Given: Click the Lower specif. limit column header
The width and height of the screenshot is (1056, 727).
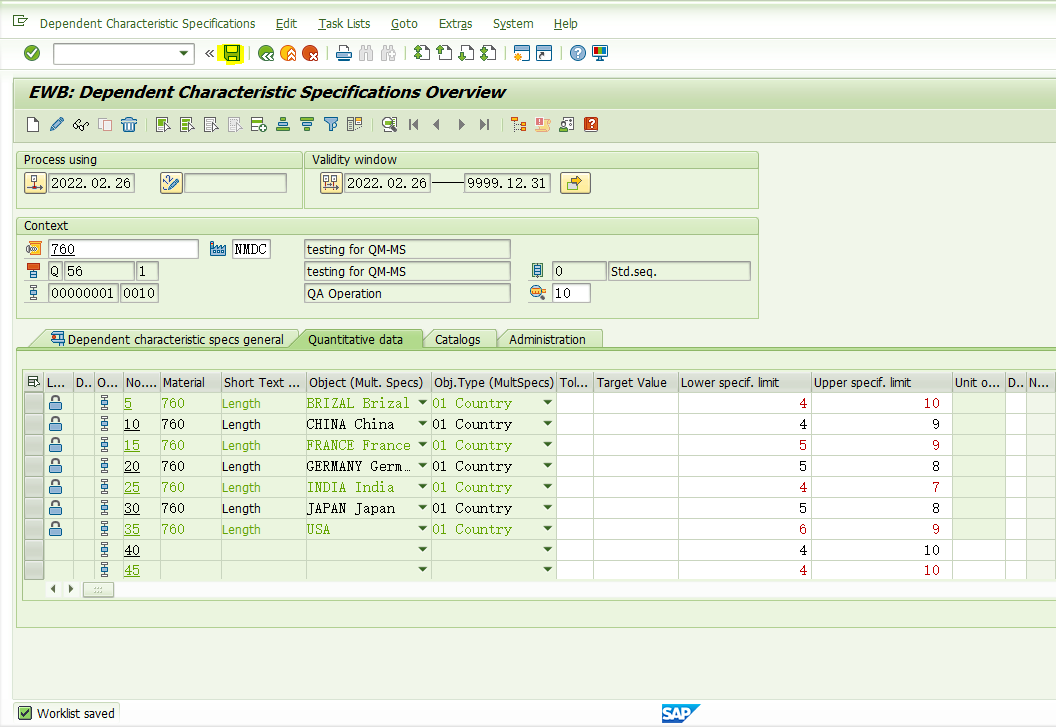Looking at the screenshot, I should [x=744, y=383].
